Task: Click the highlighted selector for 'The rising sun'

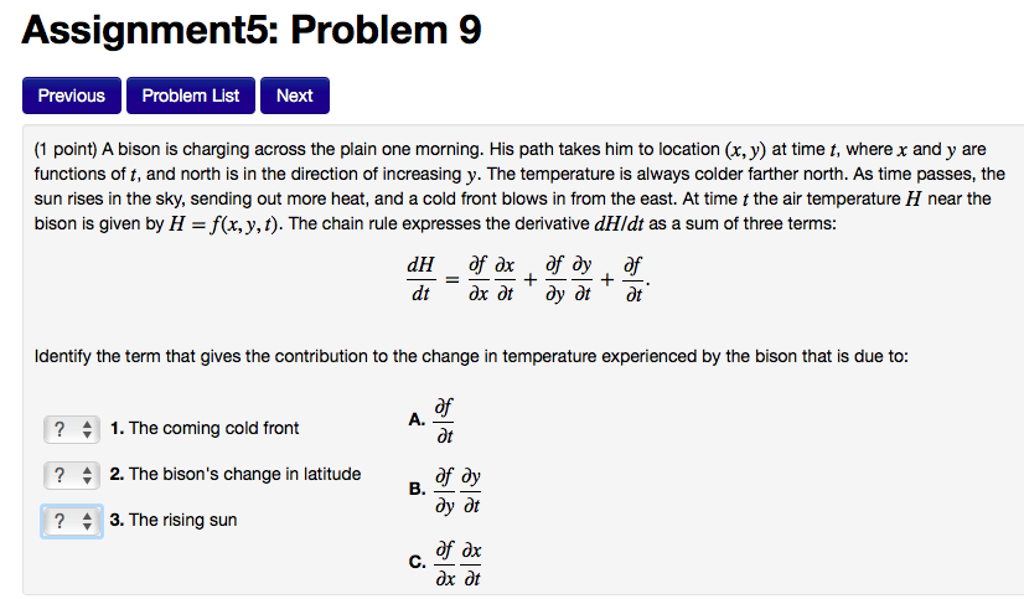Action: [x=71, y=520]
